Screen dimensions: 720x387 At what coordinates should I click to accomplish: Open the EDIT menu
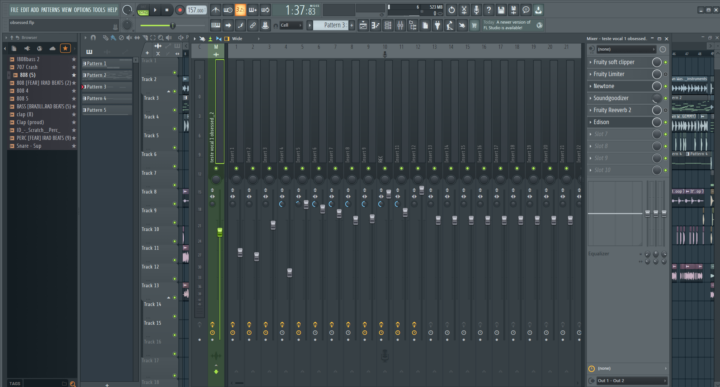25,10
